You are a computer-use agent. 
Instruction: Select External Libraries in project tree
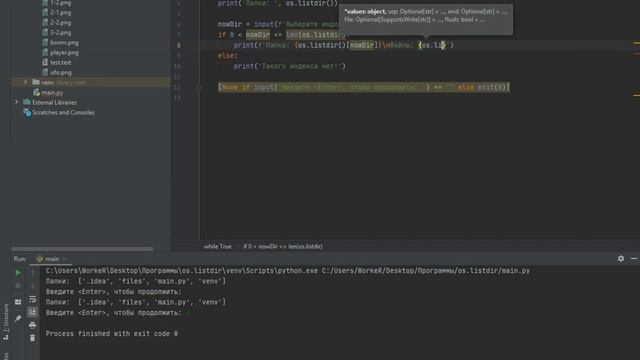(x=54, y=102)
